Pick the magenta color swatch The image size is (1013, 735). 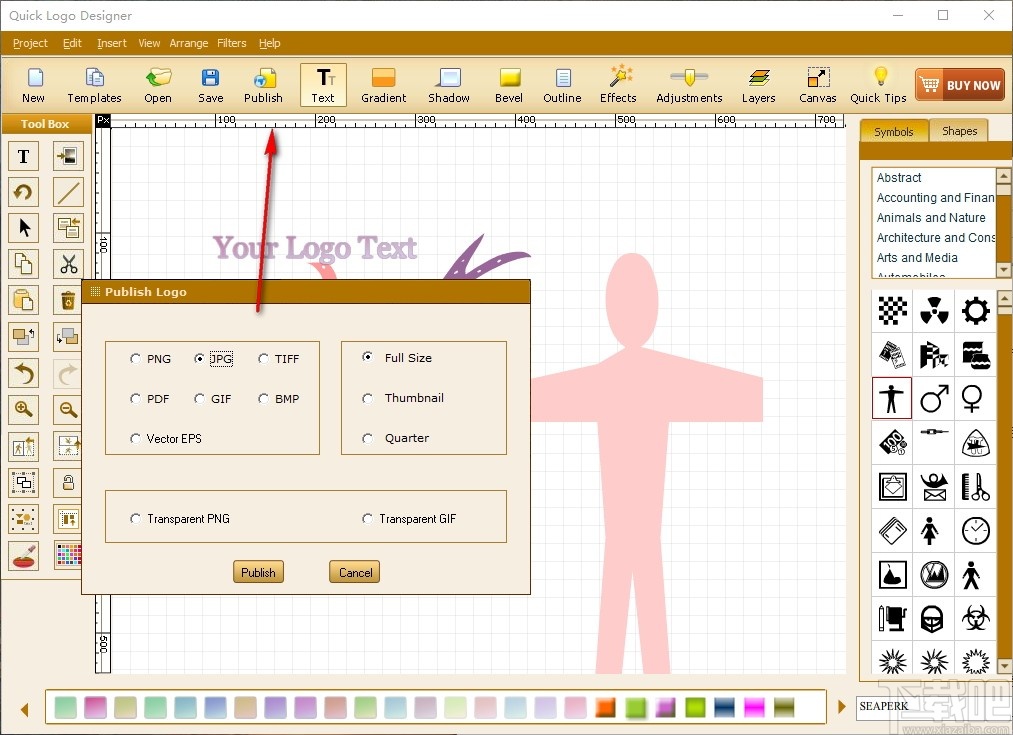(754, 707)
